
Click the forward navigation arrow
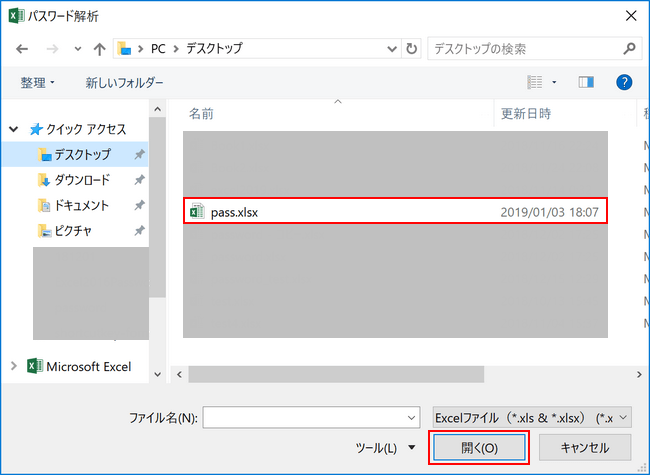pyautogui.click(x=52, y=49)
